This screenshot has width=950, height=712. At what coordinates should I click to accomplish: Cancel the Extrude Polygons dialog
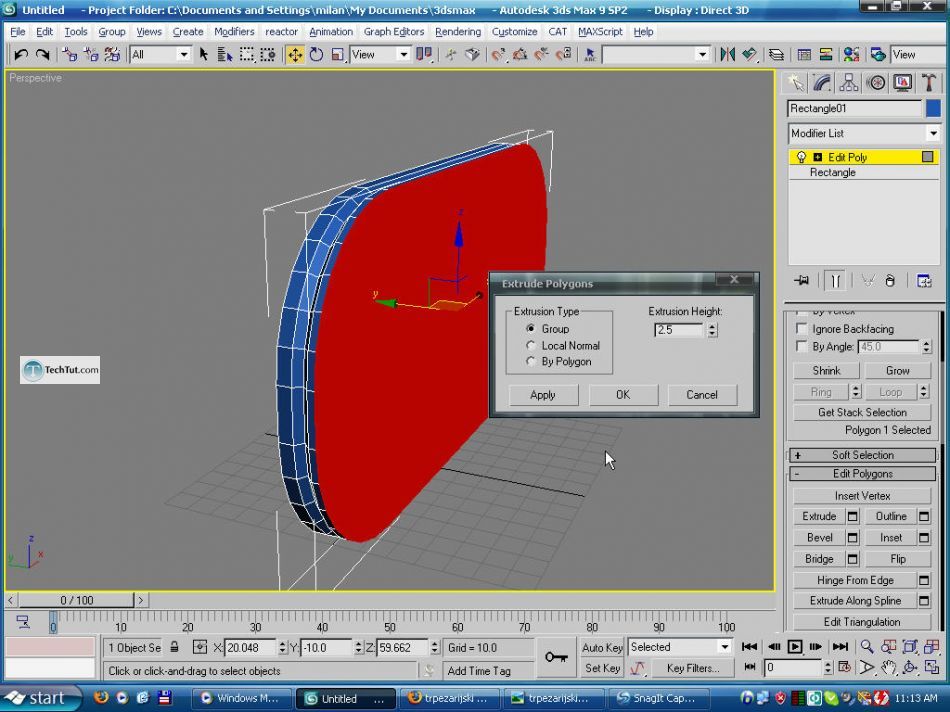click(702, 394)
